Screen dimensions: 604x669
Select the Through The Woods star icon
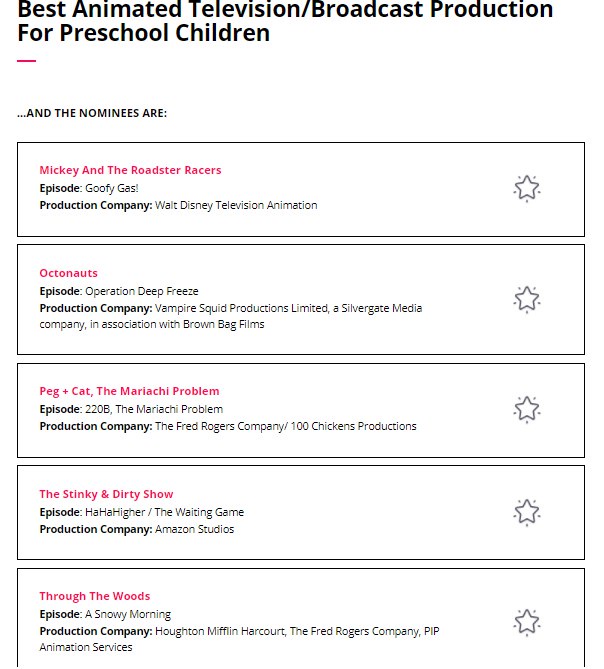pyautogui.click(x=527, y=622)
